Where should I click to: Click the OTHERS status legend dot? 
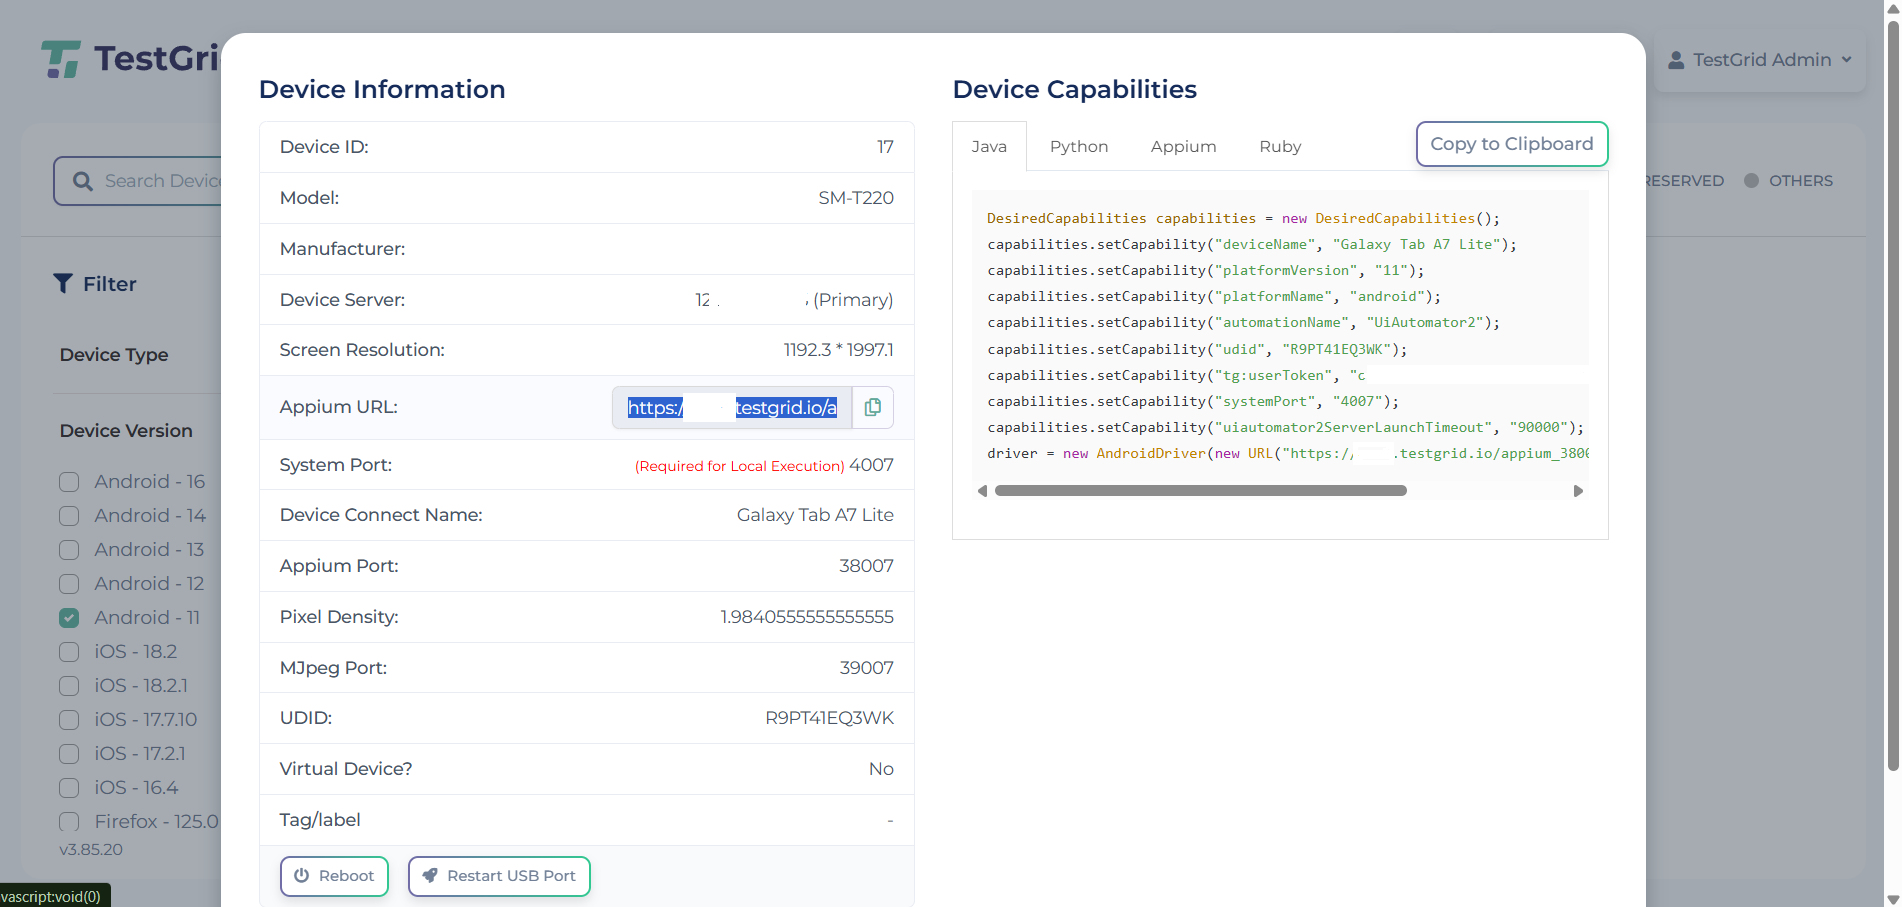[1751, 181]
